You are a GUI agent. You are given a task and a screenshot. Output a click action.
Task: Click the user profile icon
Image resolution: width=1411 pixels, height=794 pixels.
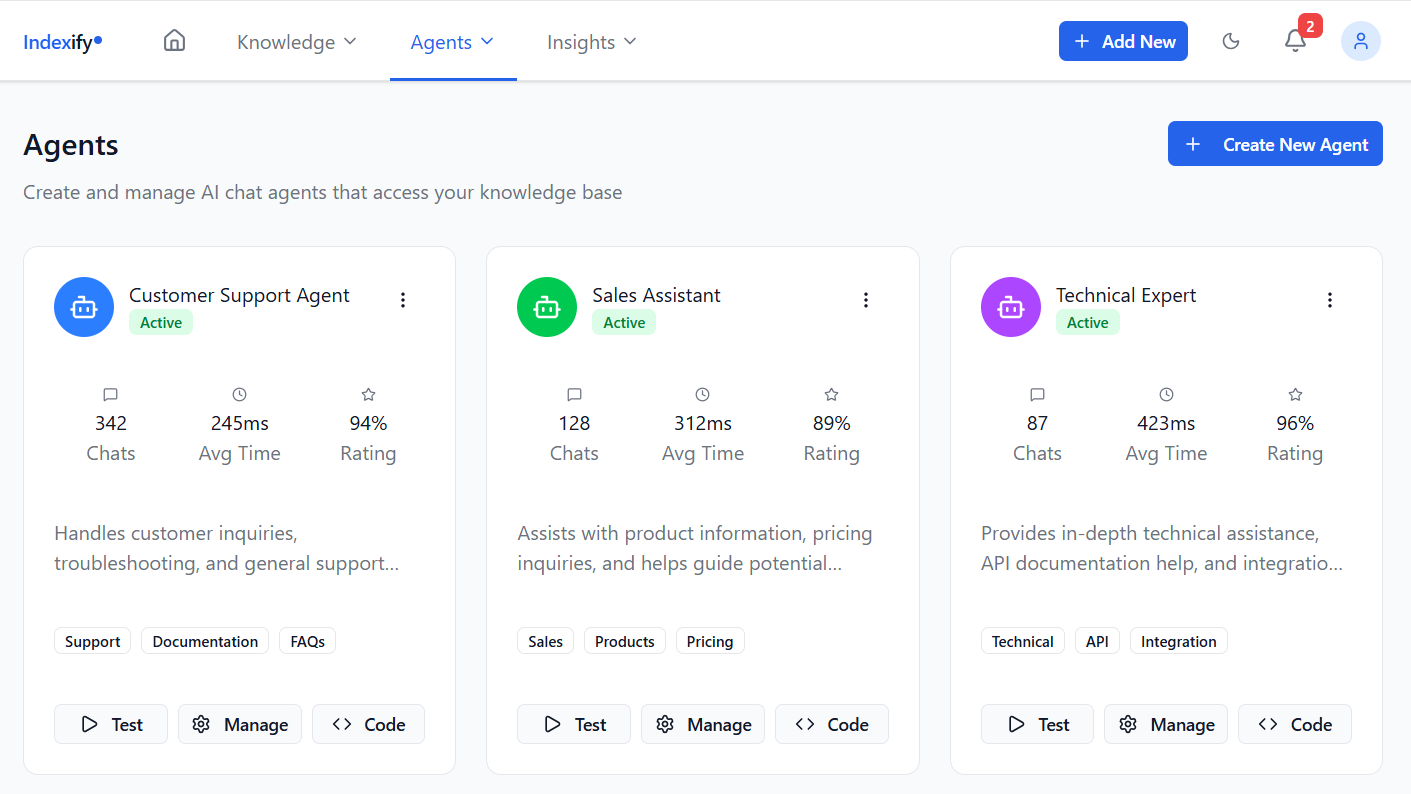pyautogui.click(x=1361, y=41)
